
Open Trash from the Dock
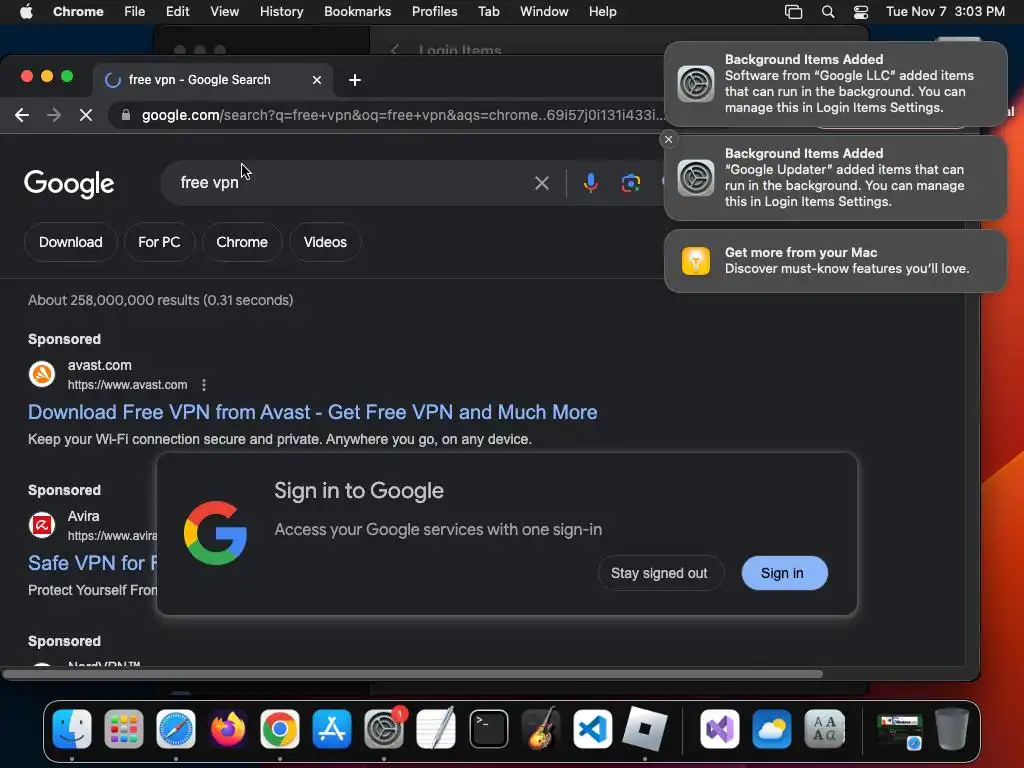952,729
